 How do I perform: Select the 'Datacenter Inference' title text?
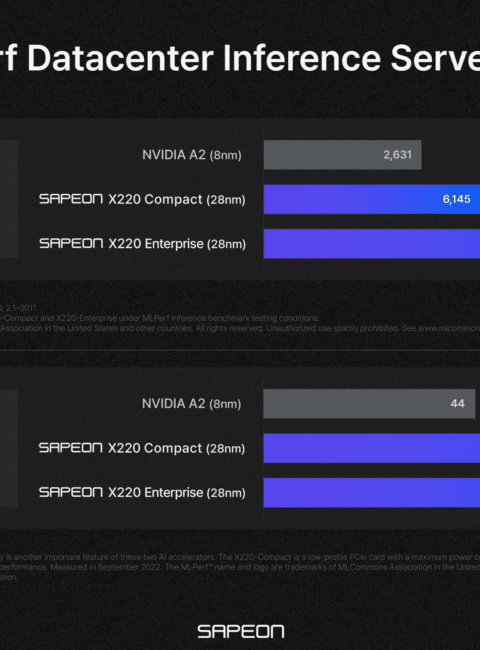tap(204, 58)
